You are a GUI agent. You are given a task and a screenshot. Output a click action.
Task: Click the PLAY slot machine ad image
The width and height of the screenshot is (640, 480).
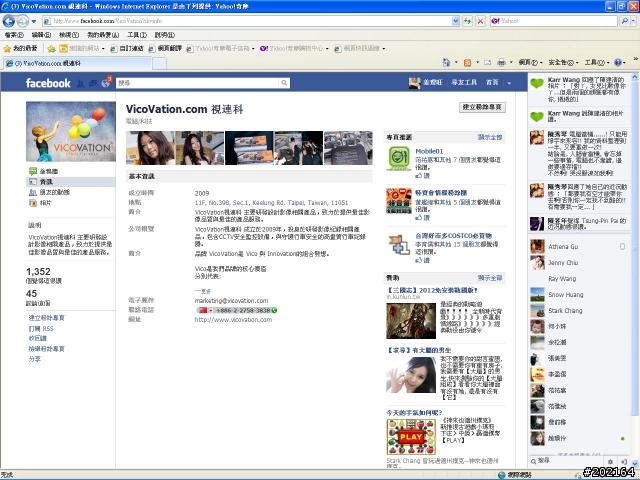coord(411,437)
